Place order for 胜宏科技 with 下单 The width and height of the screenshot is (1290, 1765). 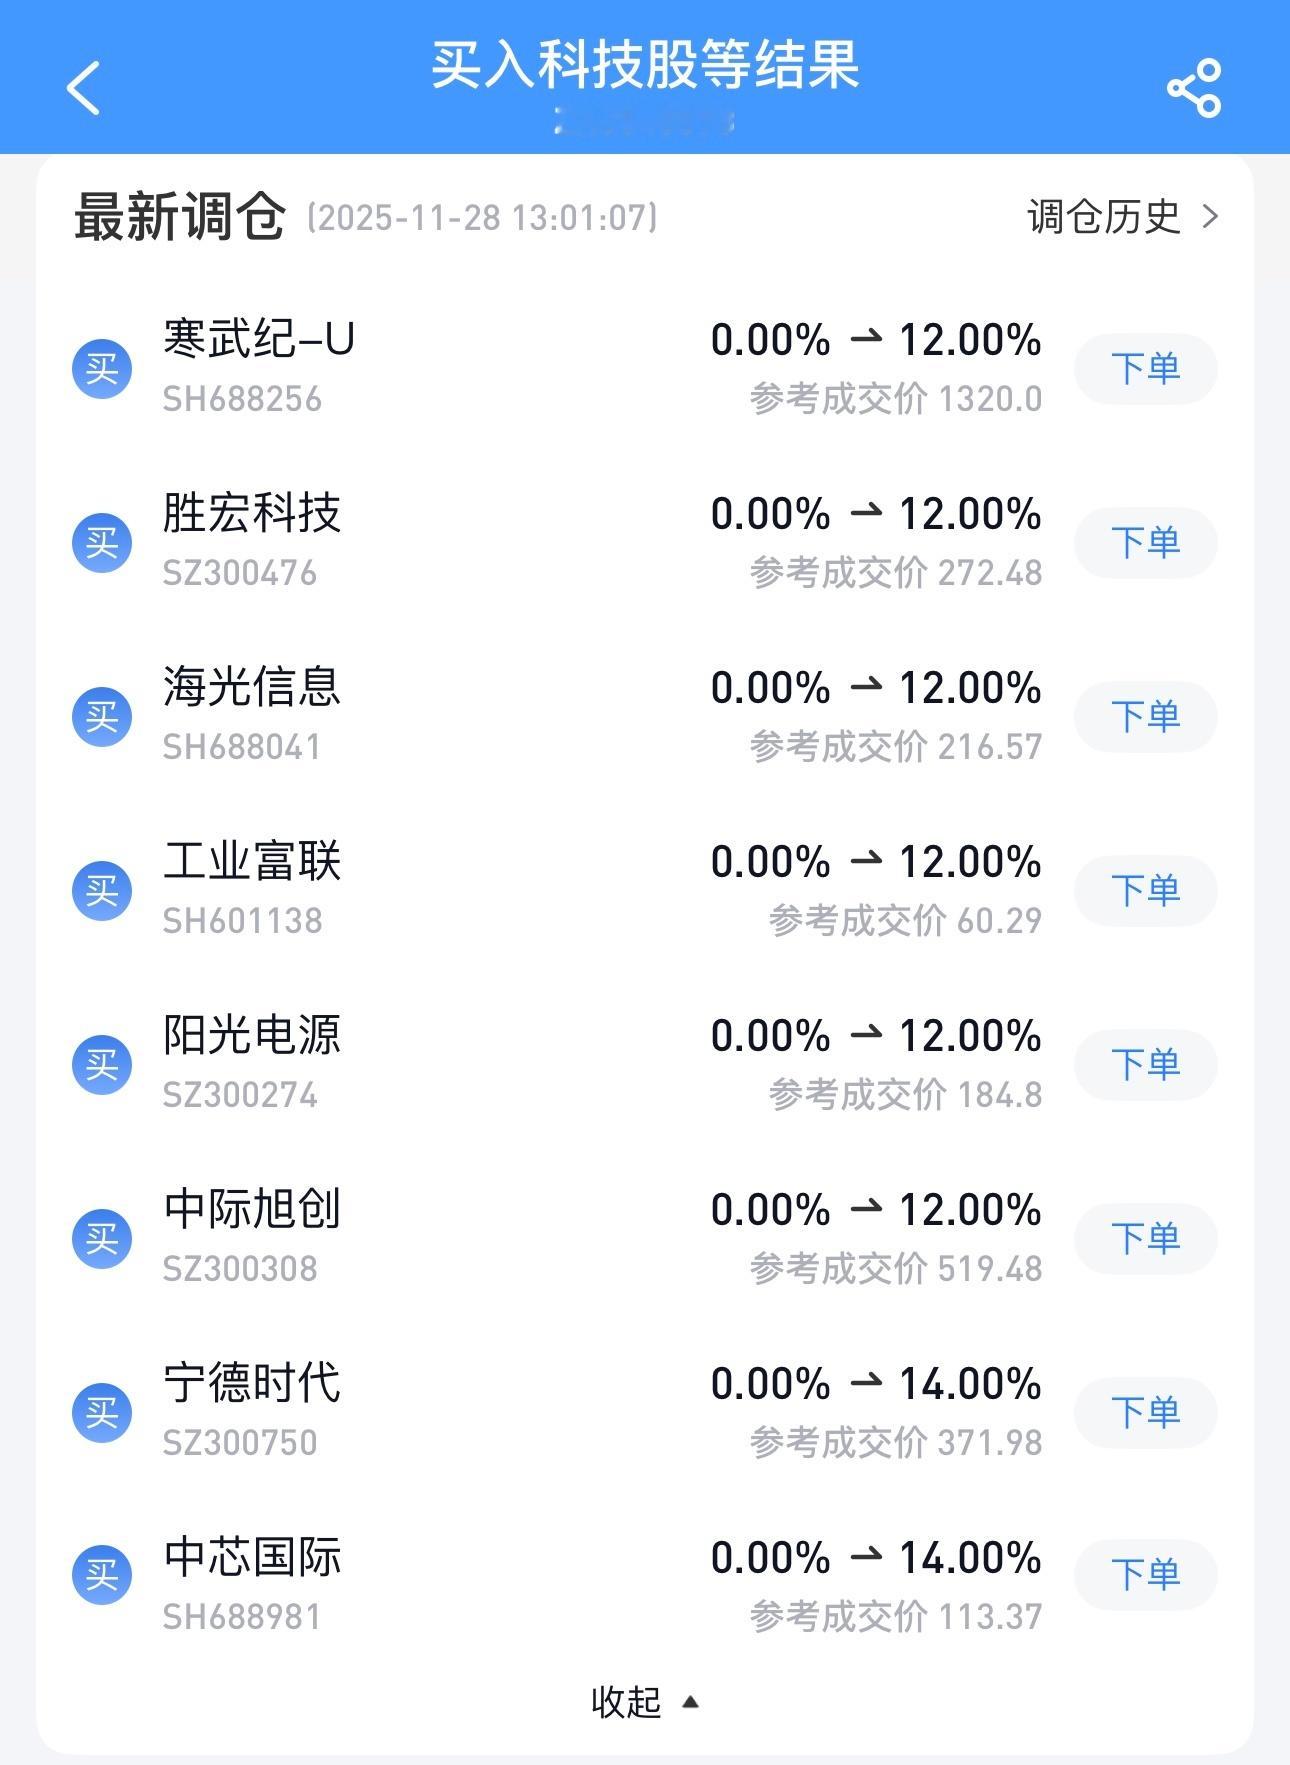1145,543
